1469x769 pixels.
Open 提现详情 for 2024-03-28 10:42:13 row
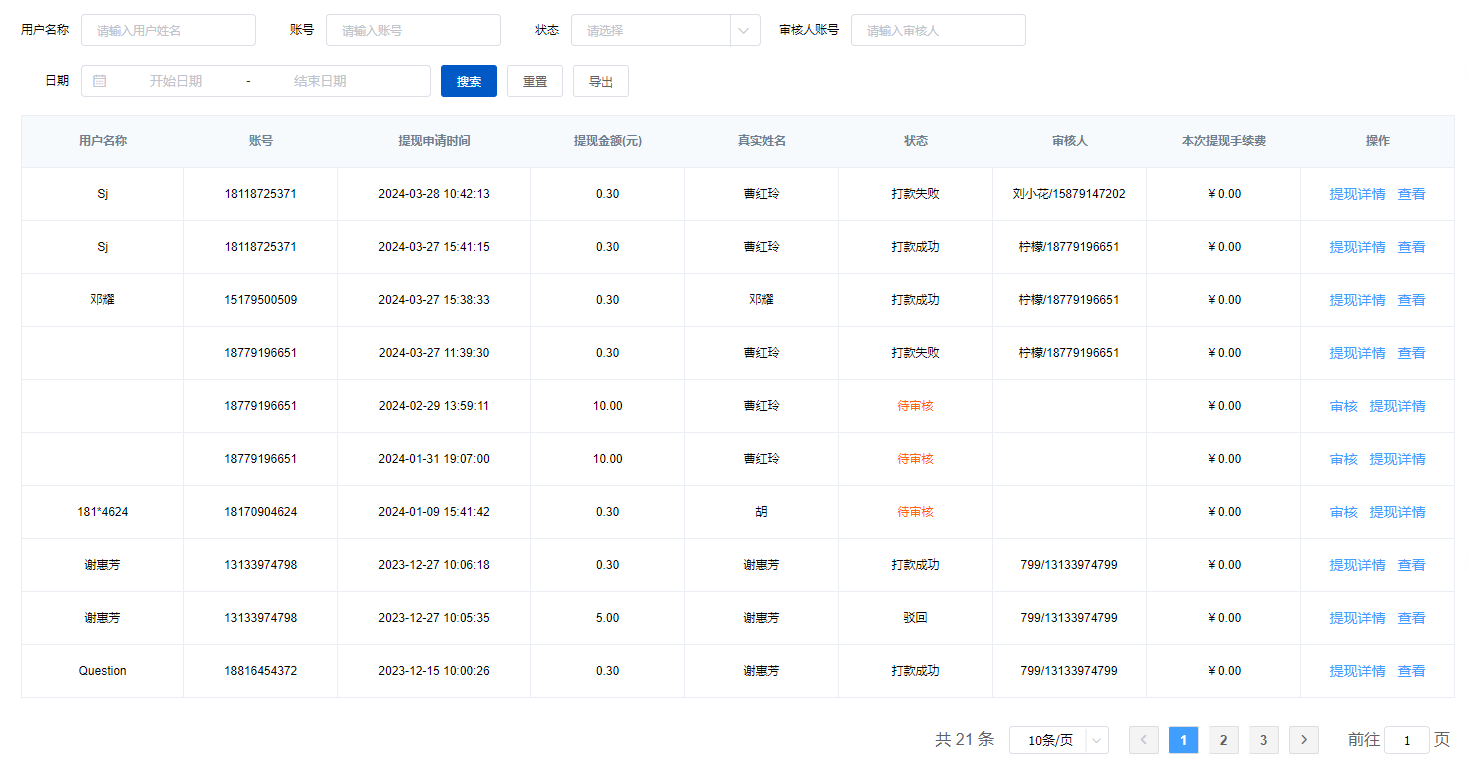(1357, 194)
